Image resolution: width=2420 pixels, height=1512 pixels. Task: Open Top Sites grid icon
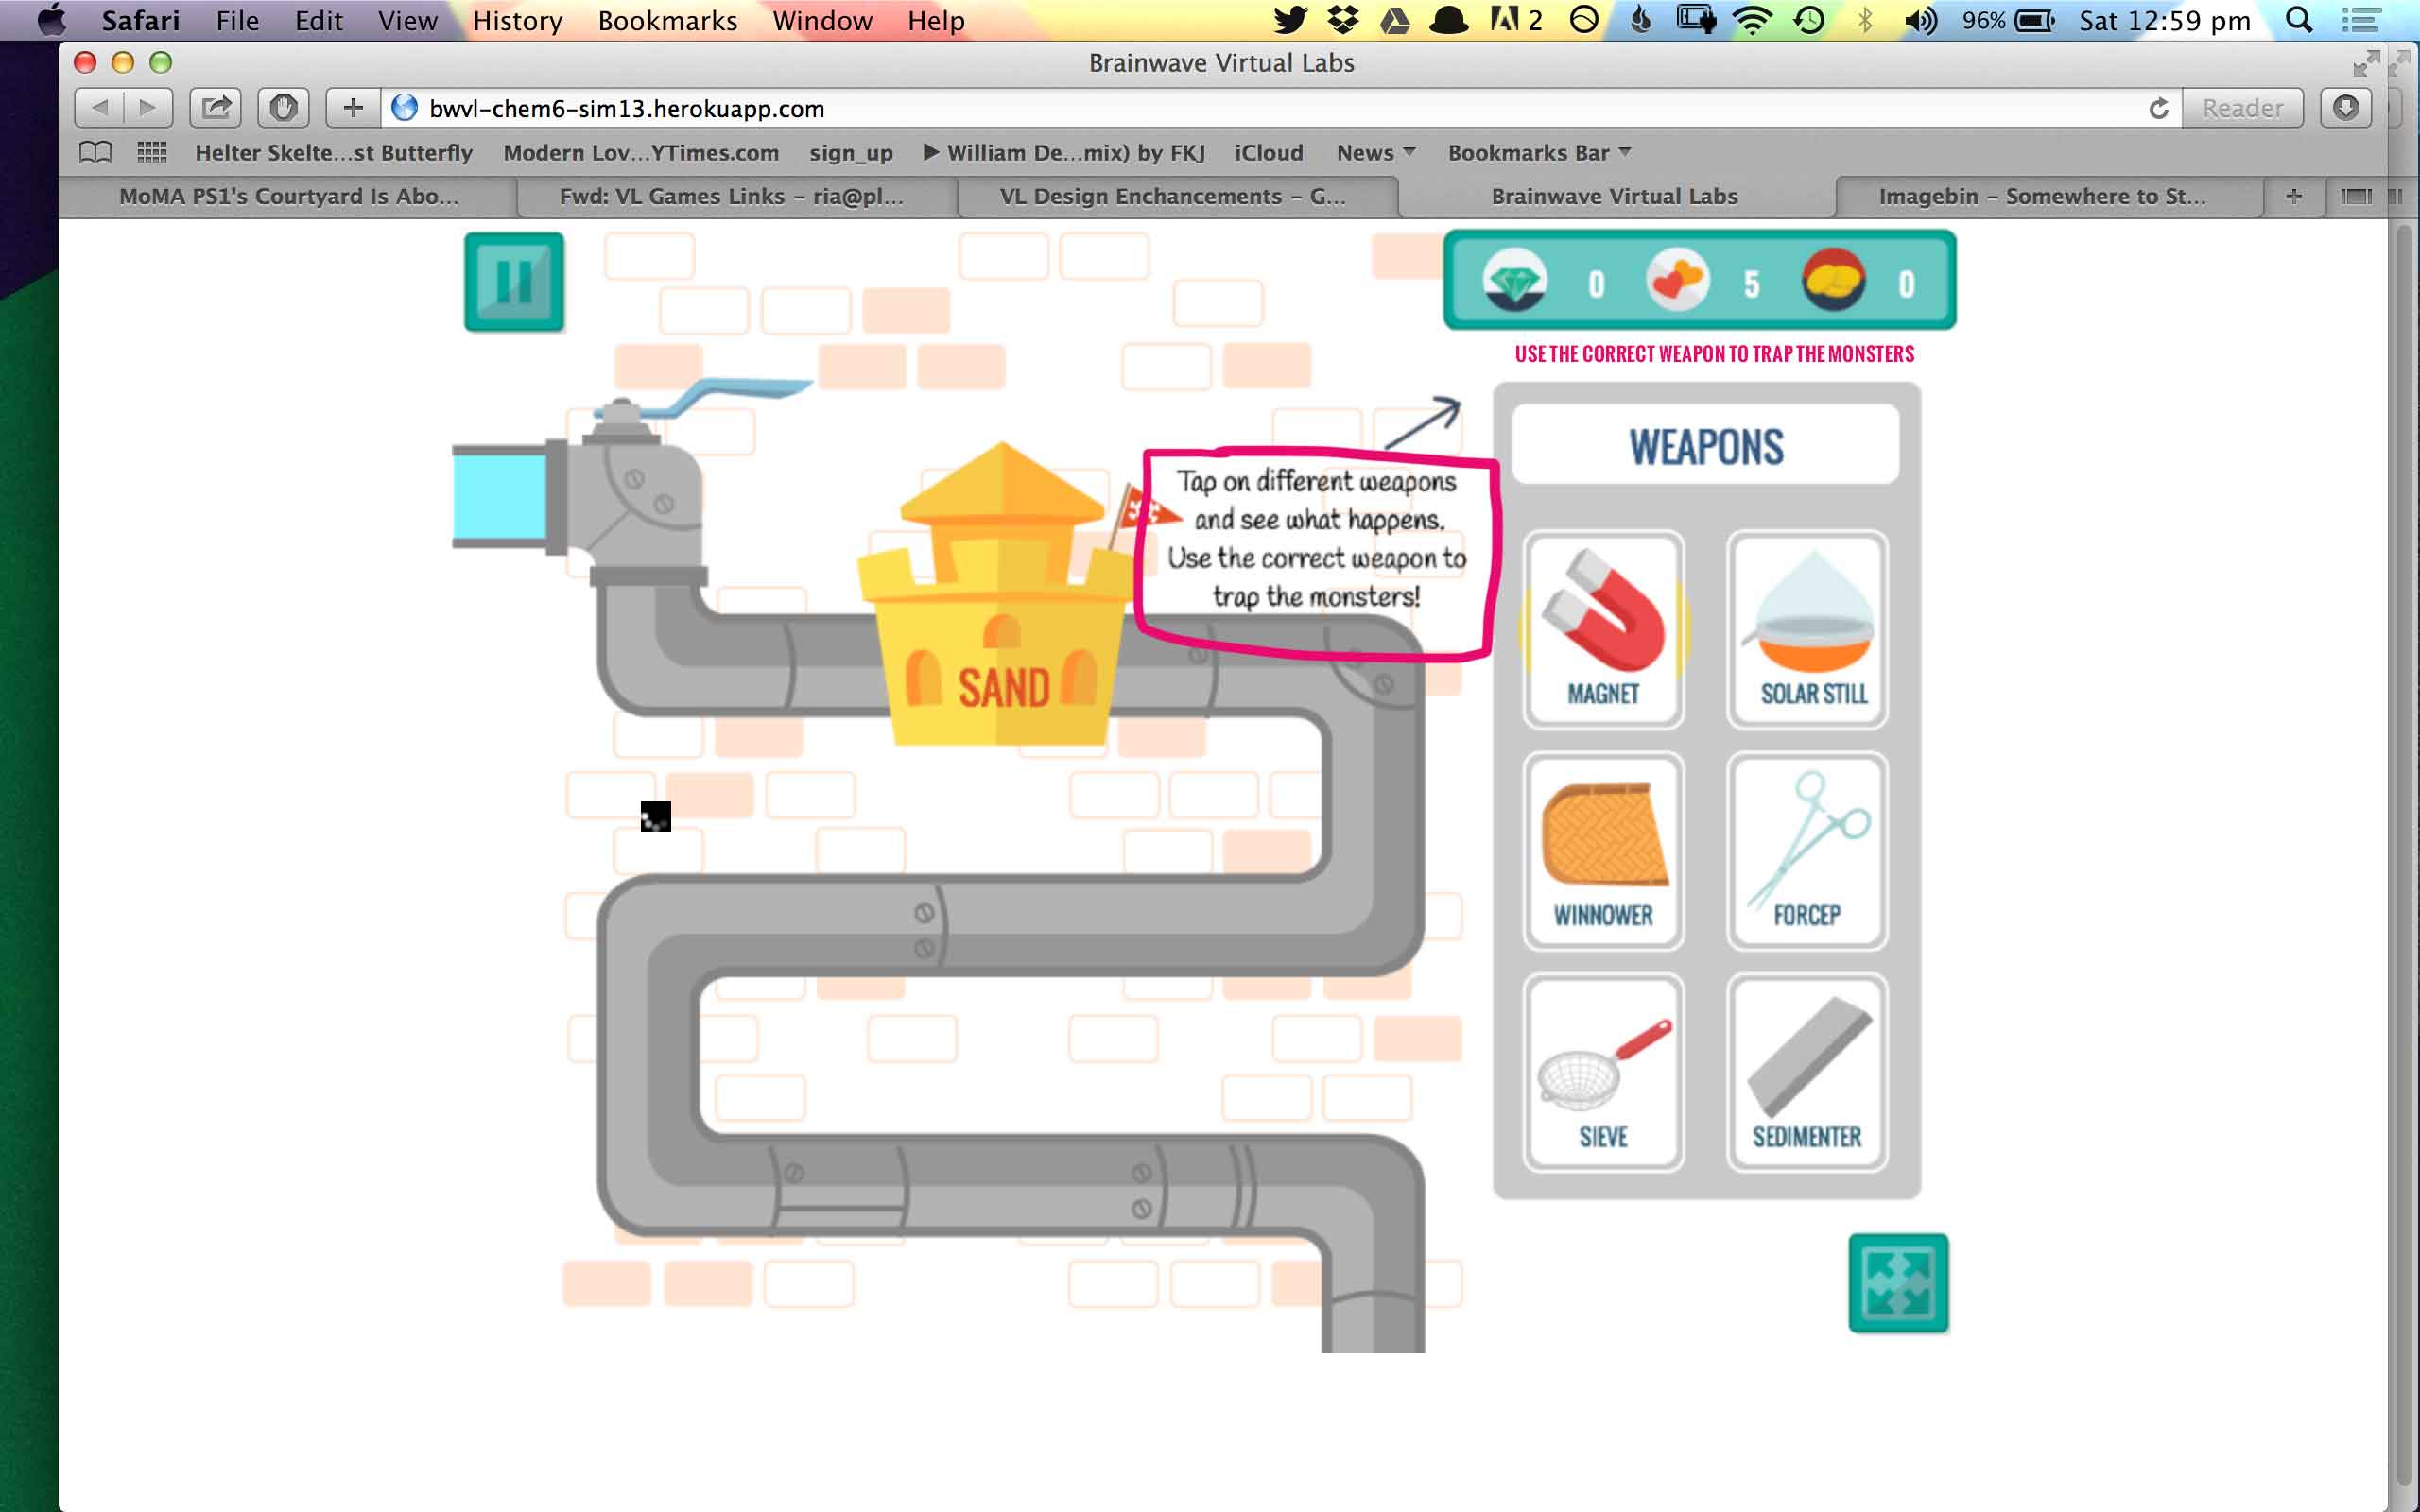tap(152, 152)
